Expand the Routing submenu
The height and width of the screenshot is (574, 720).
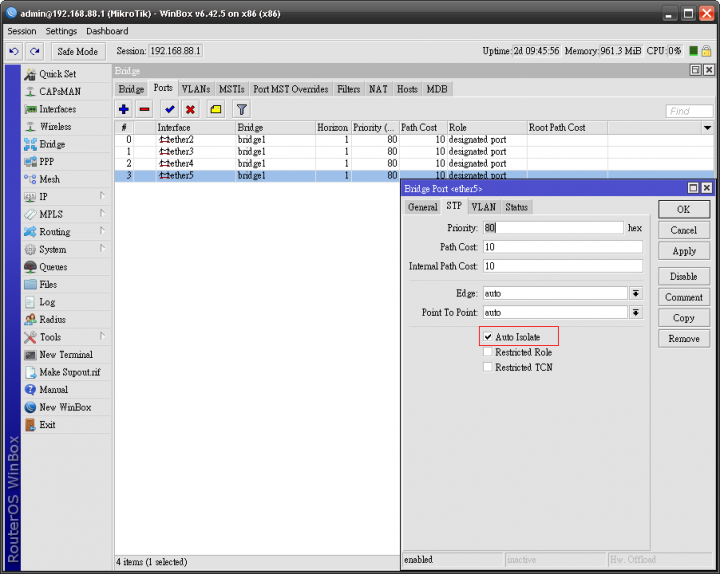[x=102, y=231]
